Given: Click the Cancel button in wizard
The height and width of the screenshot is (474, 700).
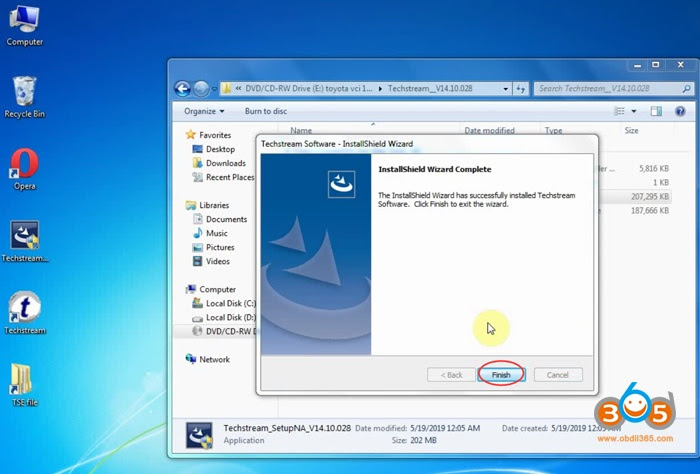Looking at the screenshot, I should 558,375.
